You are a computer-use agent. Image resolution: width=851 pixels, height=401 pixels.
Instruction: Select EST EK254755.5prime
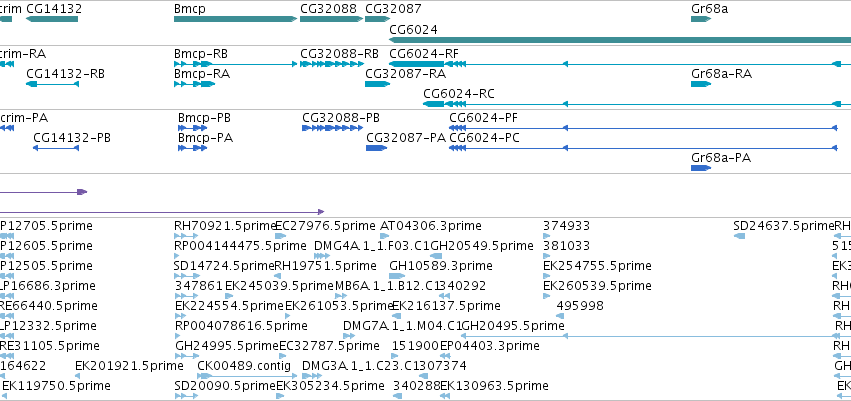pos(547,276)
